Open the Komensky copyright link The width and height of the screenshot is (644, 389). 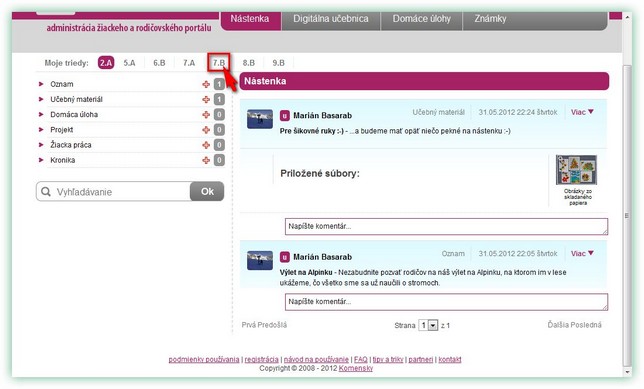(x=356, y=368)
